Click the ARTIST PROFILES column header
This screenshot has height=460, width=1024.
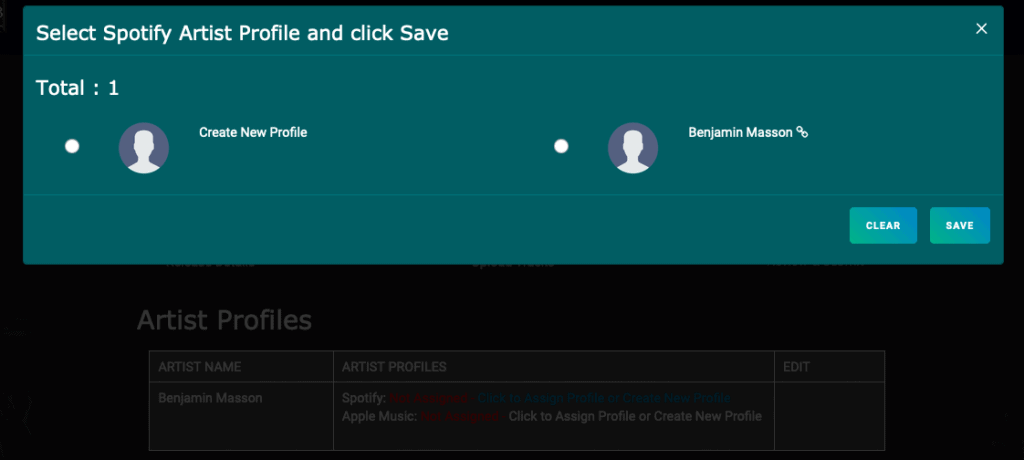point(394,367)
